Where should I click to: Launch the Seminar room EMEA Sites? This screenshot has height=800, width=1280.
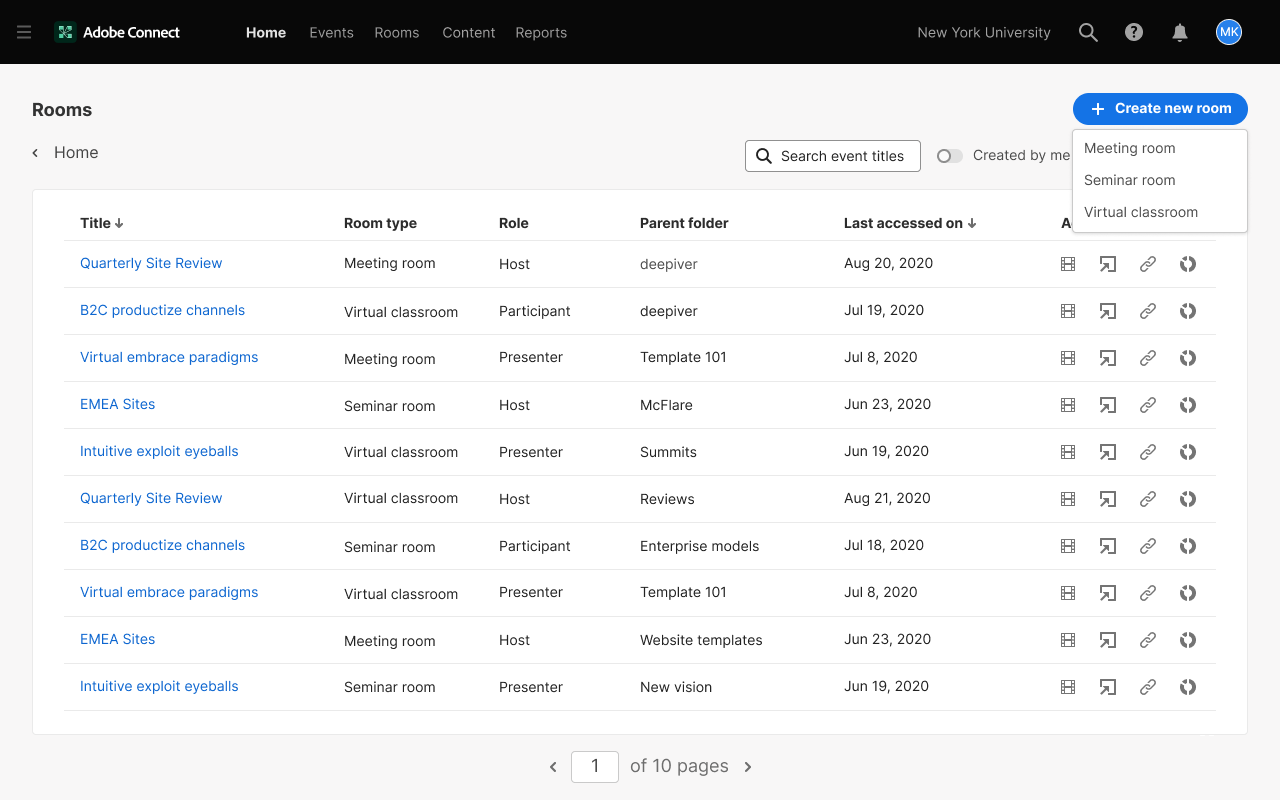click(x=1108, y=405)
